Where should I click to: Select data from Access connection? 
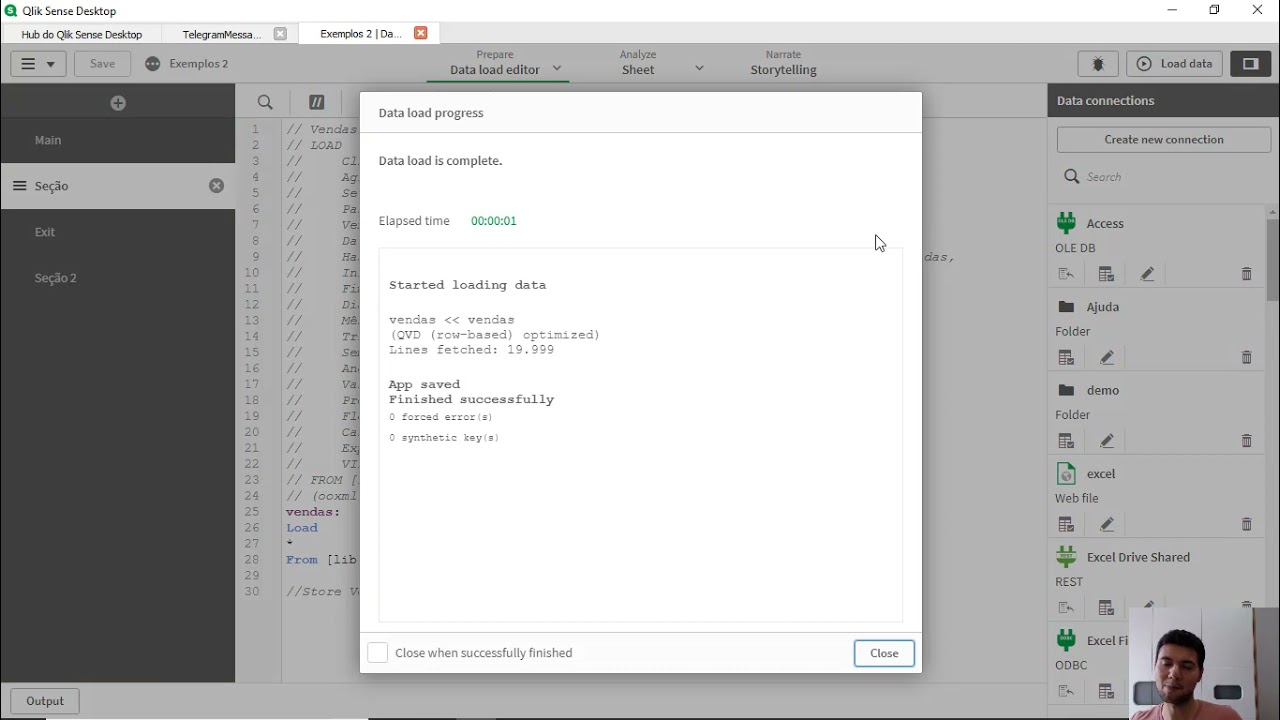pos(1106,274)
